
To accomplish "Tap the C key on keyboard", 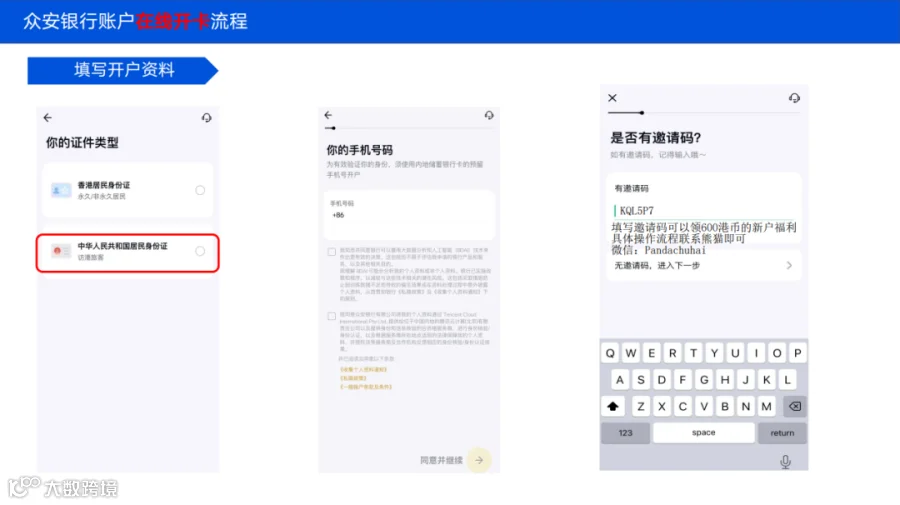I will [682, 406].
